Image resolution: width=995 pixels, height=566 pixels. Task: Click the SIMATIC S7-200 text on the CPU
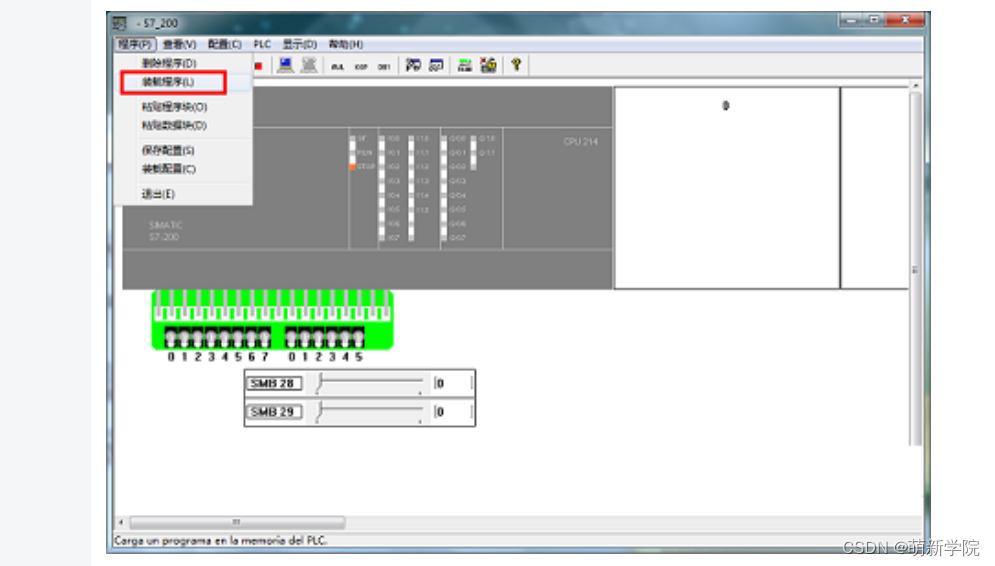click(x=165, y=231)
